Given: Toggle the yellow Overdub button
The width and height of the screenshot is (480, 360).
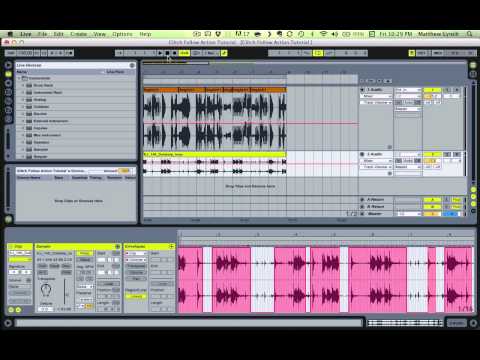Looking at the screenshot, I should click(x=184, y=53).
